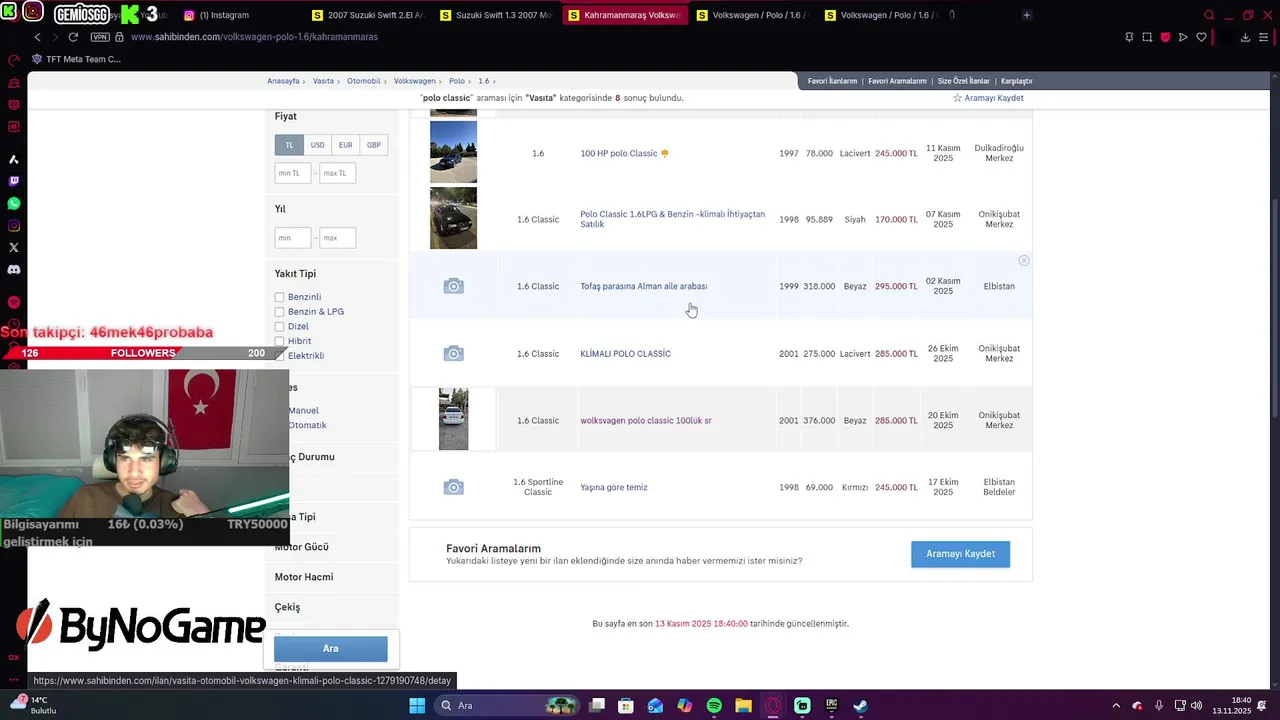Click the blue Aramayı Kaydet button
1280x720 pixels.
(x=960, y=554)
